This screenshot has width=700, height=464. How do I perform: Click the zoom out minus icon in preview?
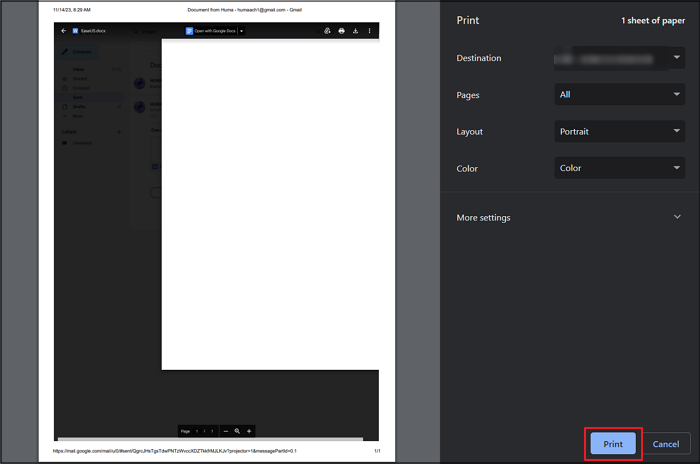click(x=226, y=431)
